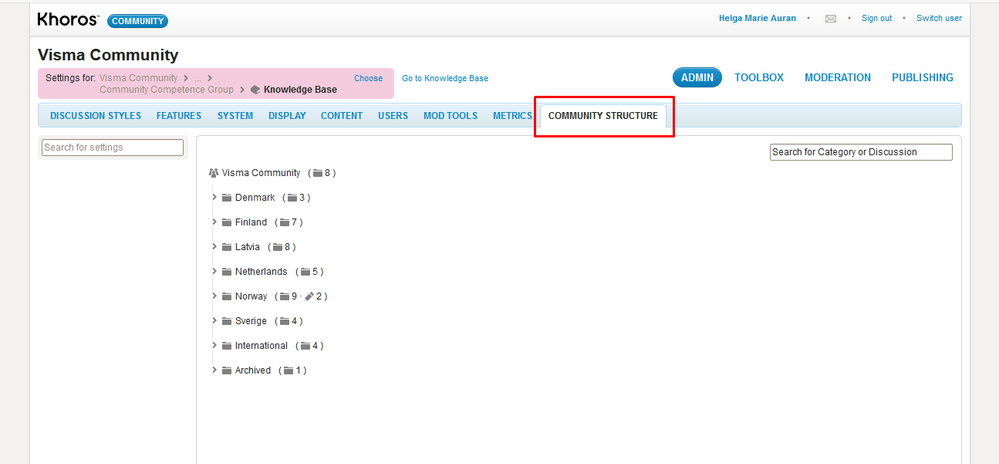Image resolution: width=999 pixels, height=464 pixels.
Task: Select the Norway tree label
Action: click(251, 296)
